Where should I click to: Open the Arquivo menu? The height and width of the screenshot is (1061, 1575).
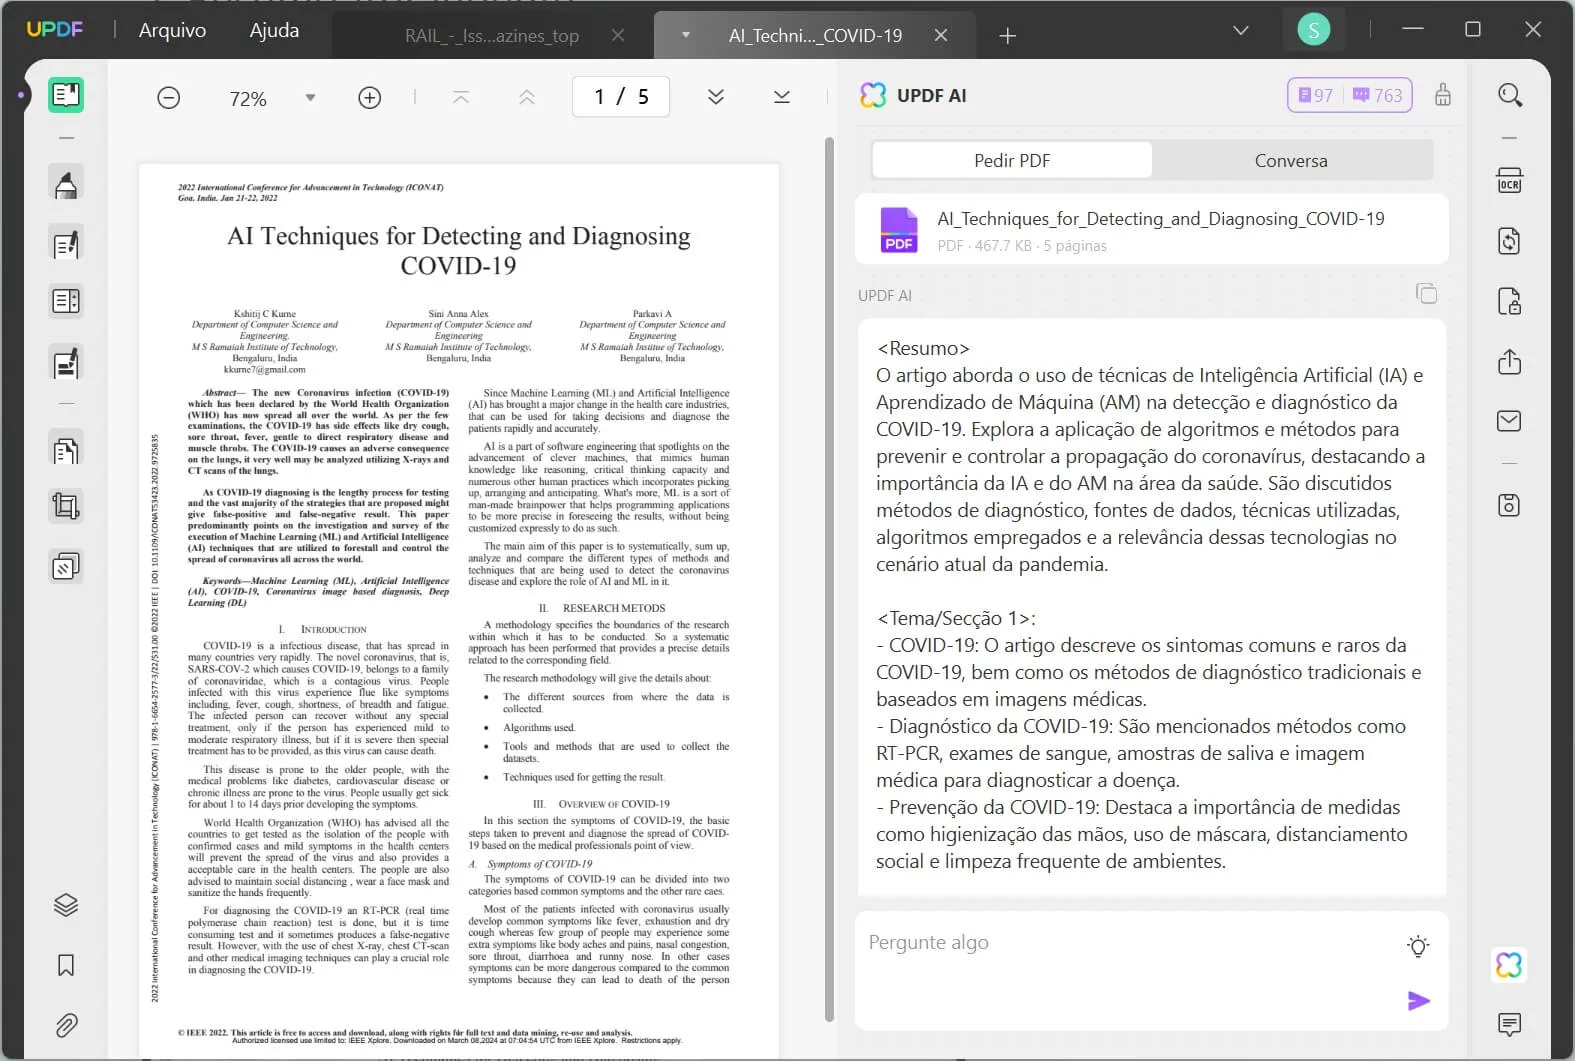(x=172, y=30)
